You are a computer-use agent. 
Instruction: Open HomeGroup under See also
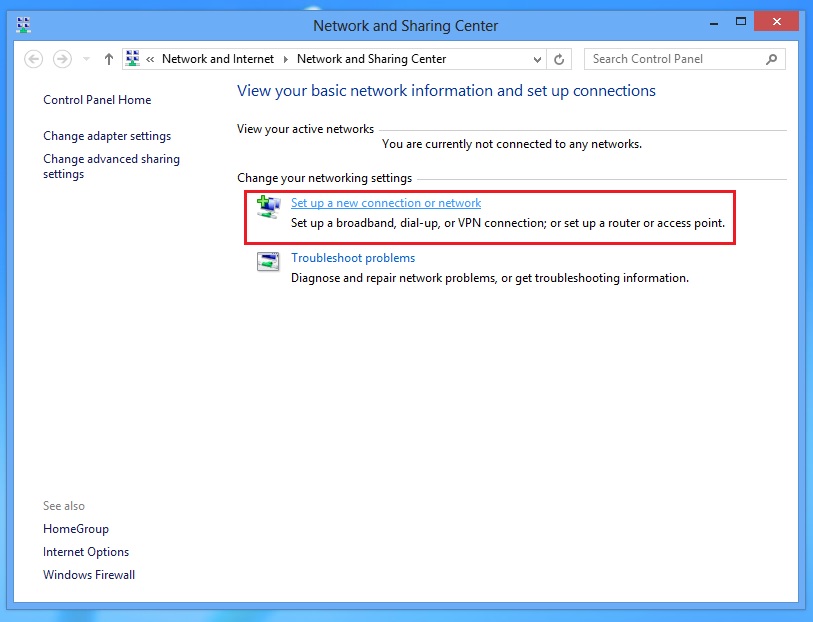pyautogui.click(x=76, y=529)
